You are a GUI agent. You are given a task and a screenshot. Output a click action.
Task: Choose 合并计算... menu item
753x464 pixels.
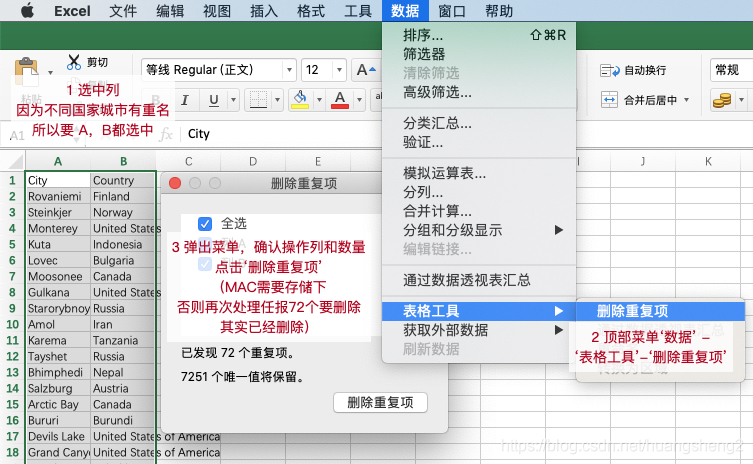[x=479, y=211]
